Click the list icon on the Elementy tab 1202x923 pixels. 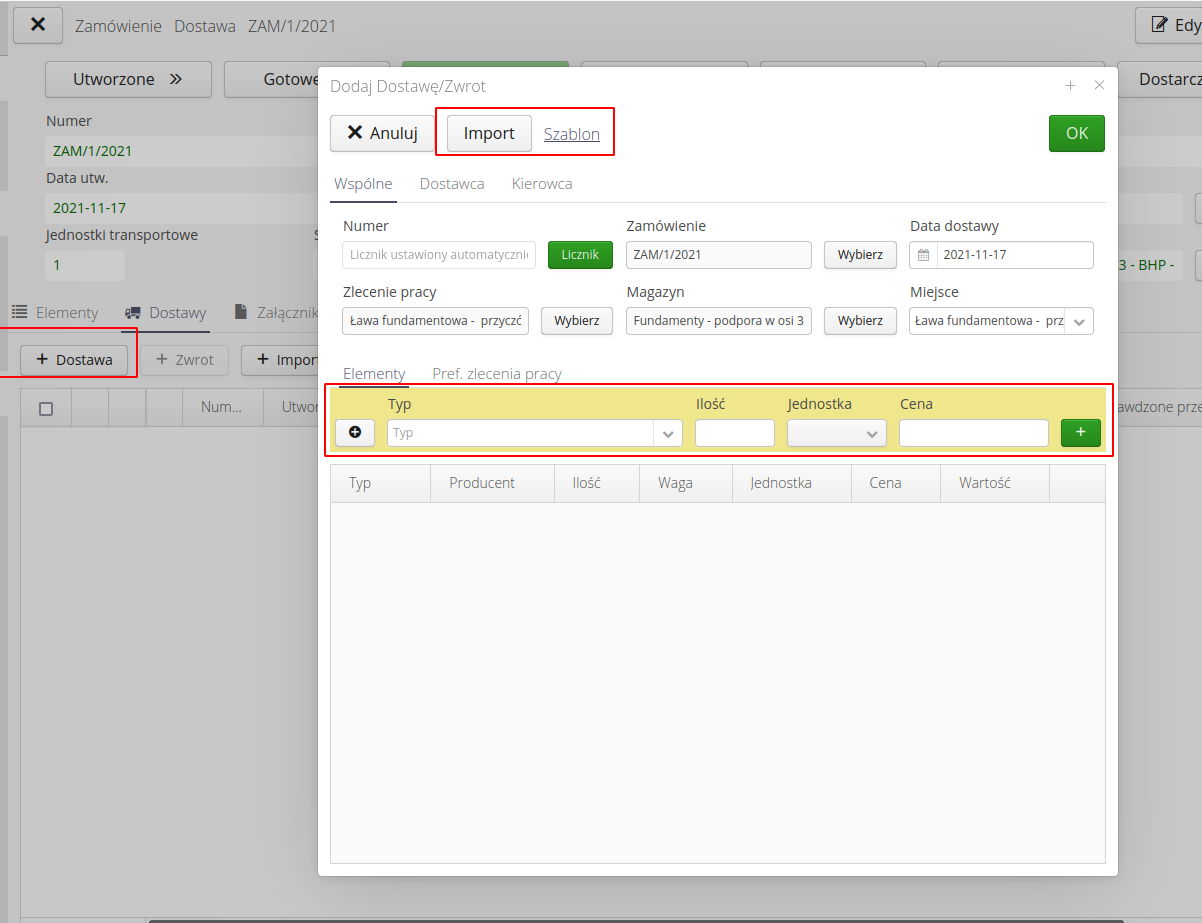click(22, 312)
